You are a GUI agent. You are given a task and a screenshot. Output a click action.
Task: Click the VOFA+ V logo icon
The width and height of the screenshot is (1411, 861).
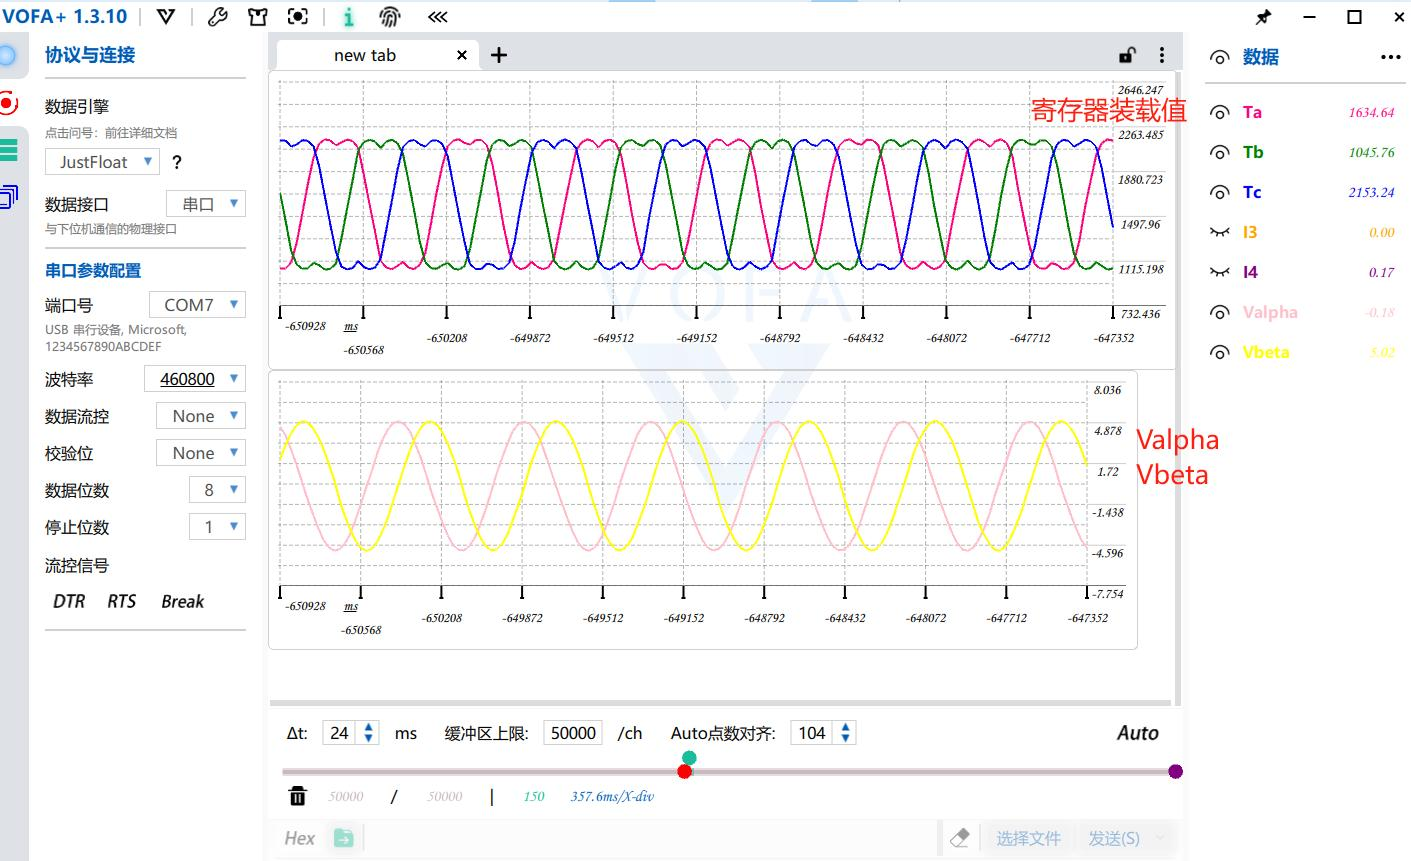(x=166, y=17)
